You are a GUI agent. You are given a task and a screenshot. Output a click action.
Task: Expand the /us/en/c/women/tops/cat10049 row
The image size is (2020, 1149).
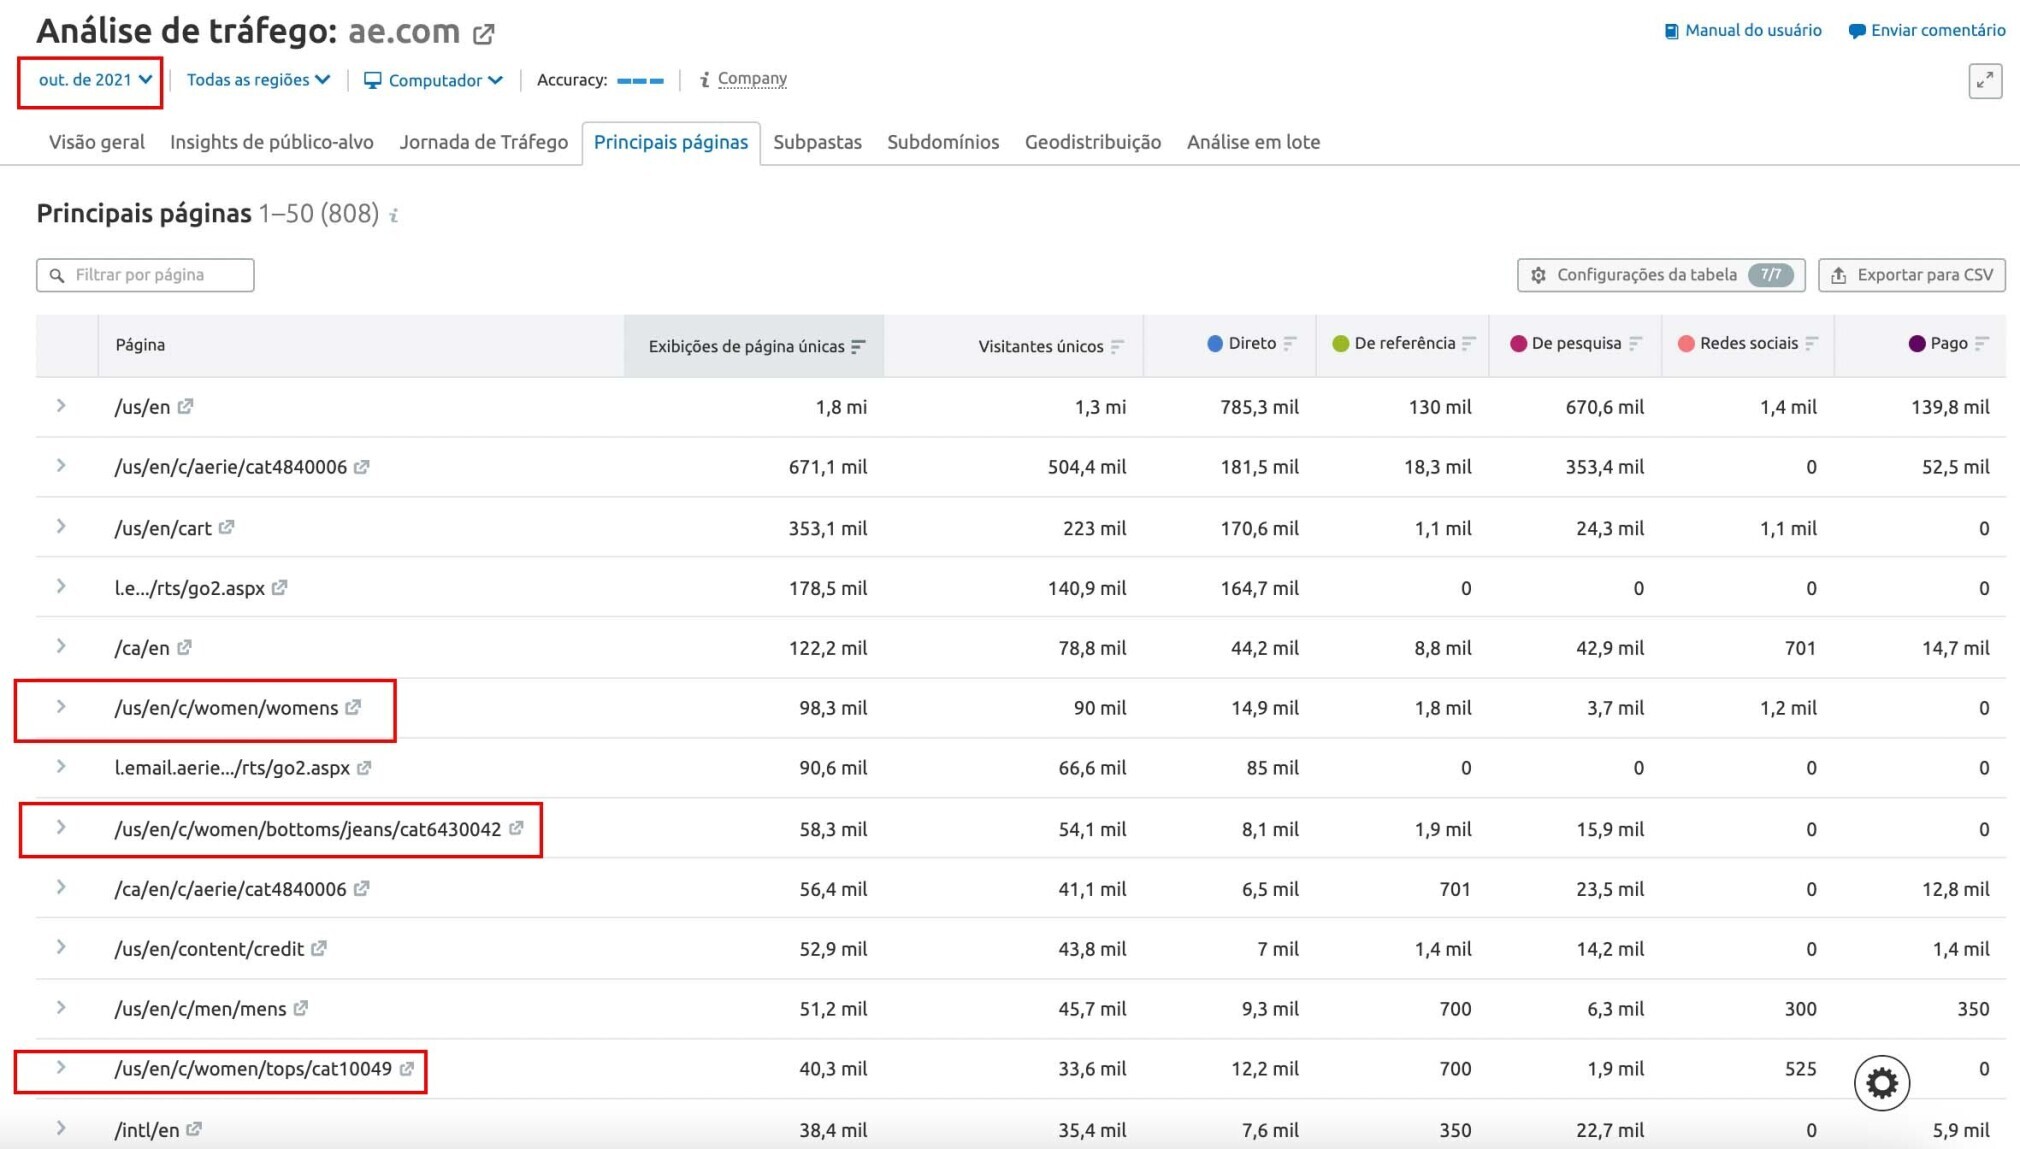pos(62,1069)
